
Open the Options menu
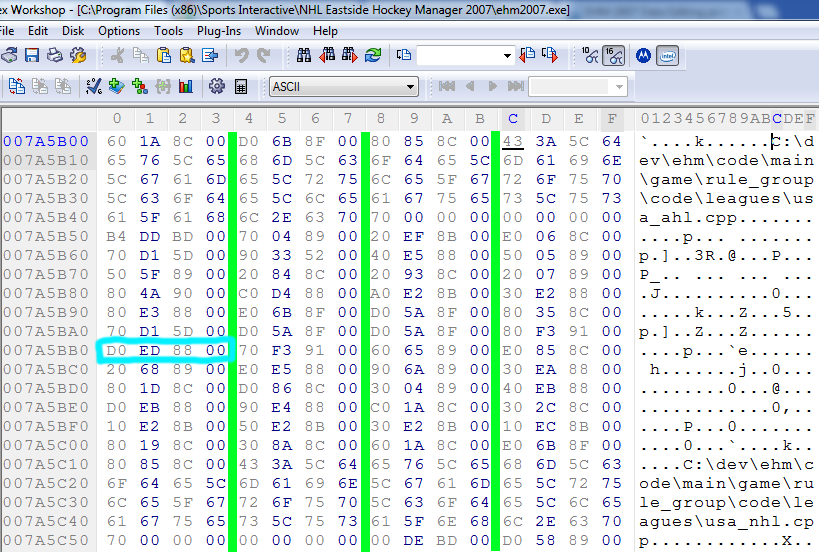coord(119,31)
